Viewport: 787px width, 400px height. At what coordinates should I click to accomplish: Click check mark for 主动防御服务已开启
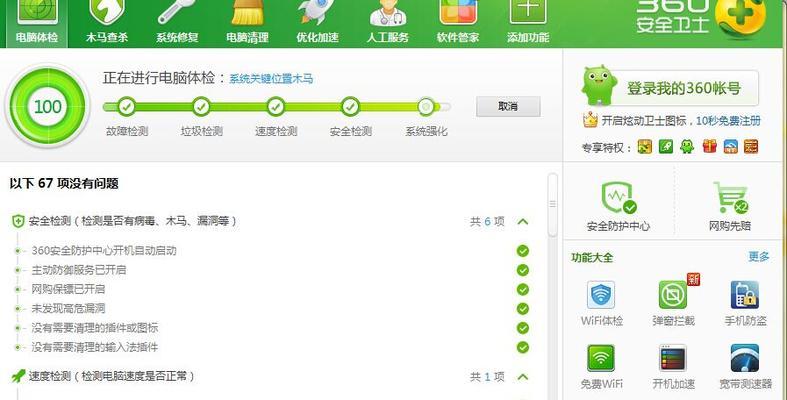[x=523, y=270]
